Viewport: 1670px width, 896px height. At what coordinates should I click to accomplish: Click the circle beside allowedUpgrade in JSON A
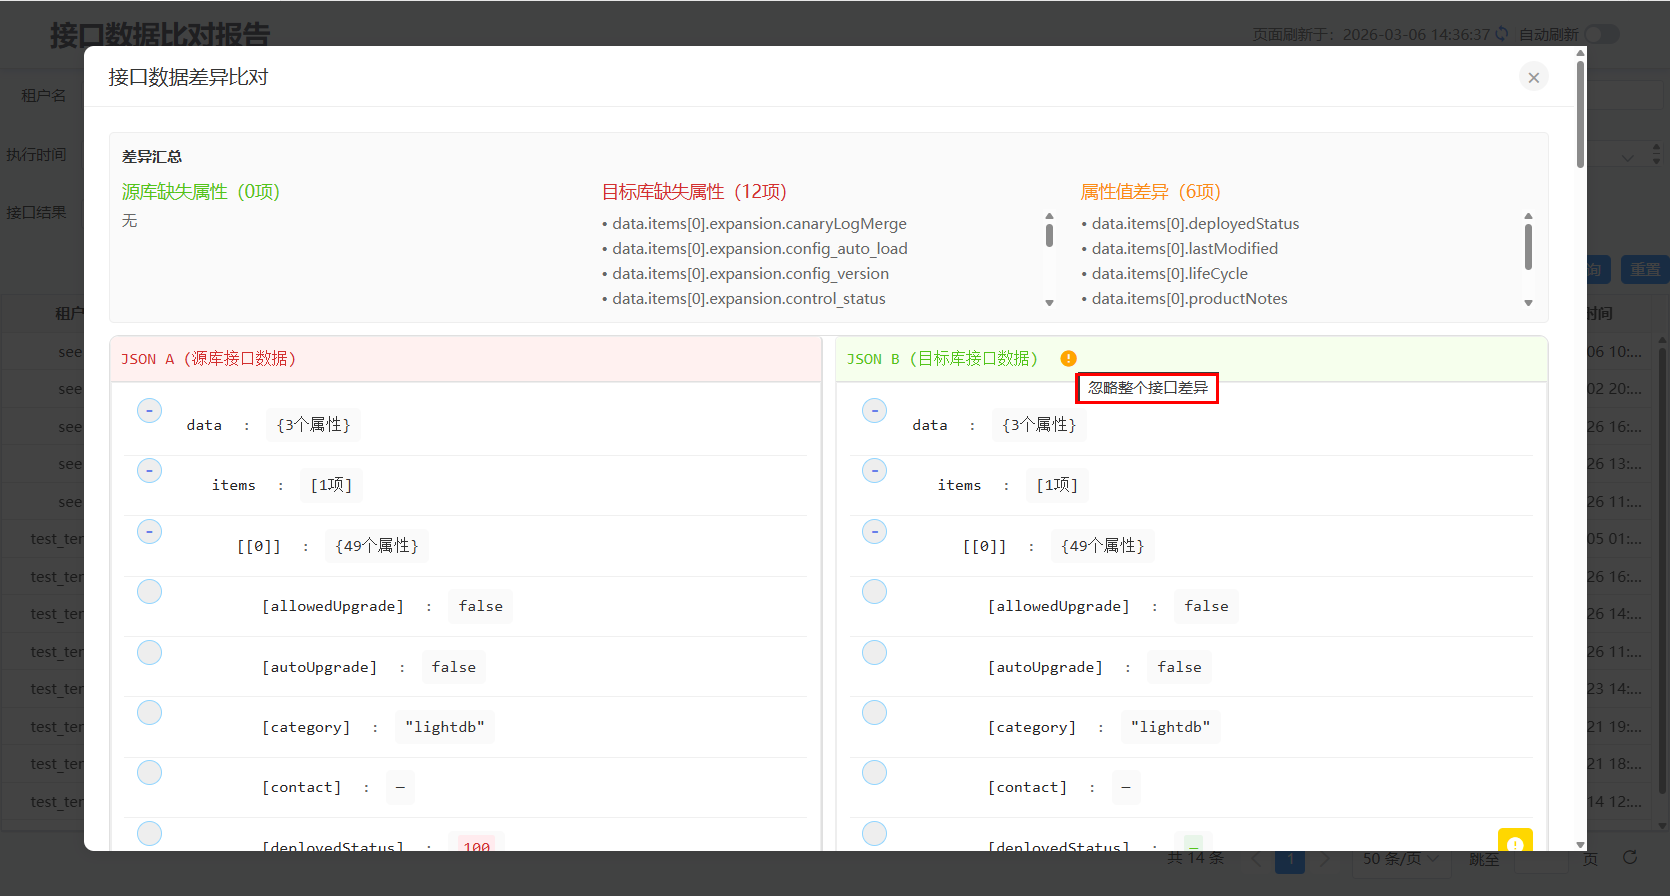coord(149,592)
